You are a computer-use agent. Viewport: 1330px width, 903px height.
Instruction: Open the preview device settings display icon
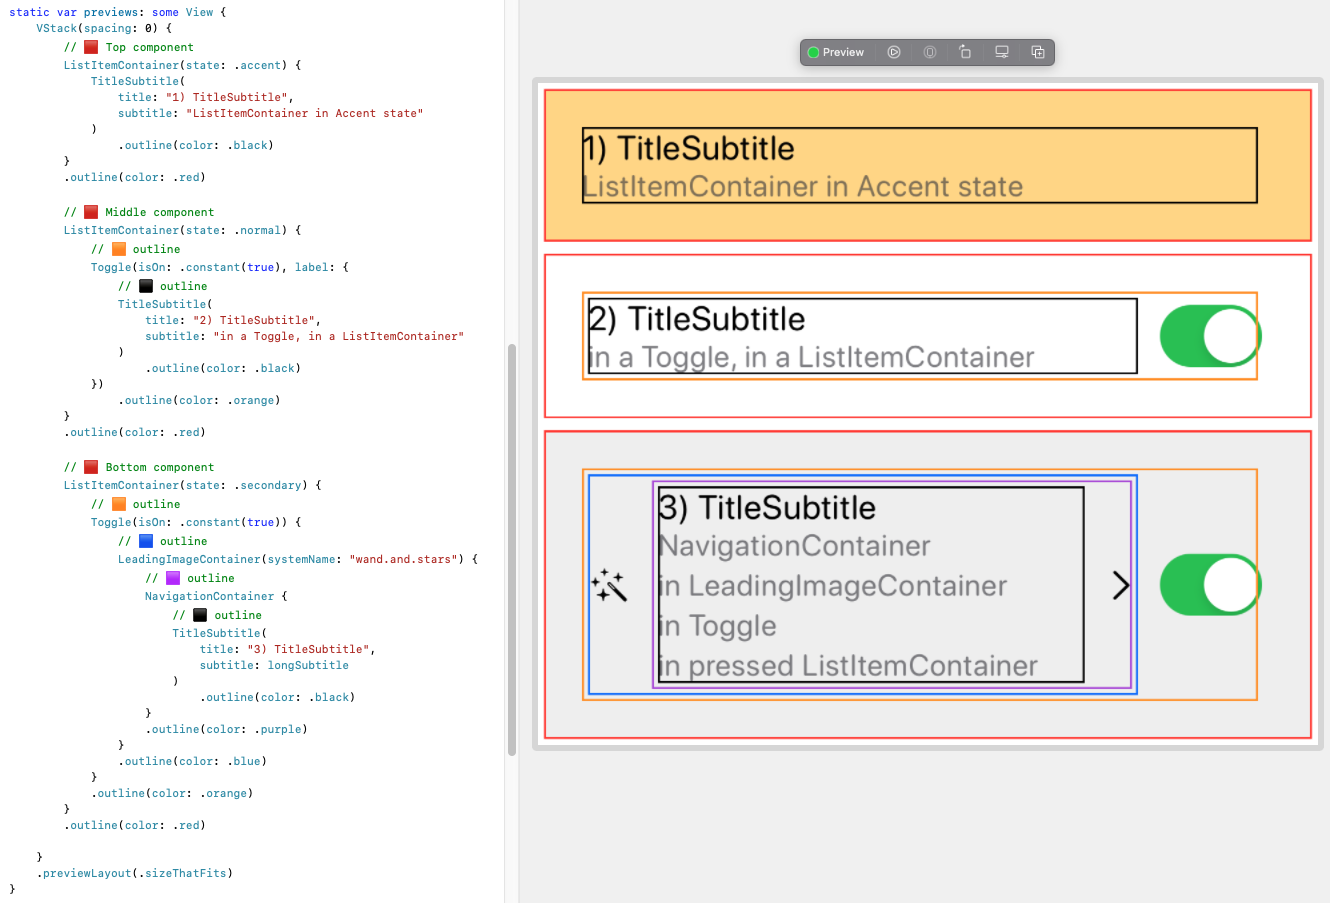point(1001,51)
